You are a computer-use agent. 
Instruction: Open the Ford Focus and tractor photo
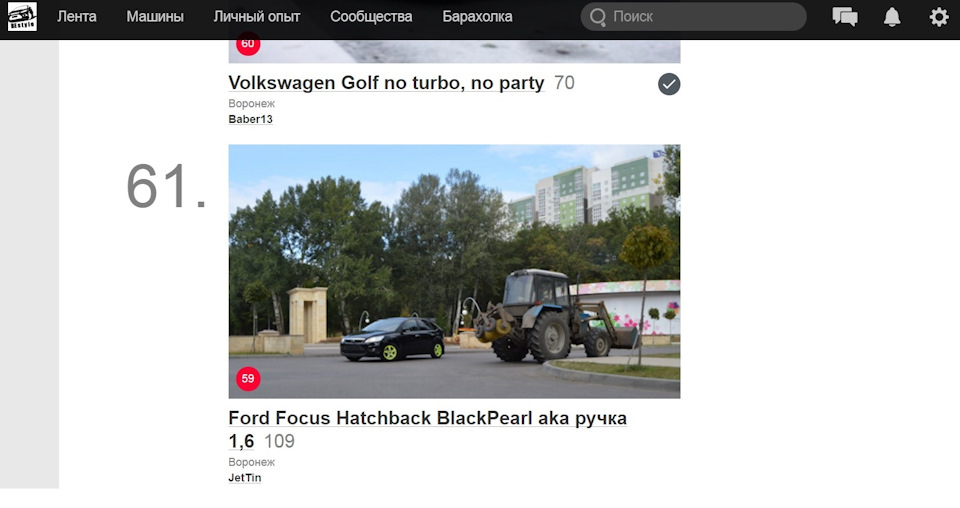[454, 271]
